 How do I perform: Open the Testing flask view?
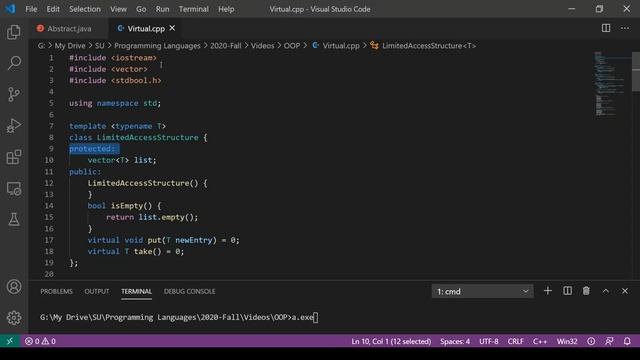tap(14, 220)
